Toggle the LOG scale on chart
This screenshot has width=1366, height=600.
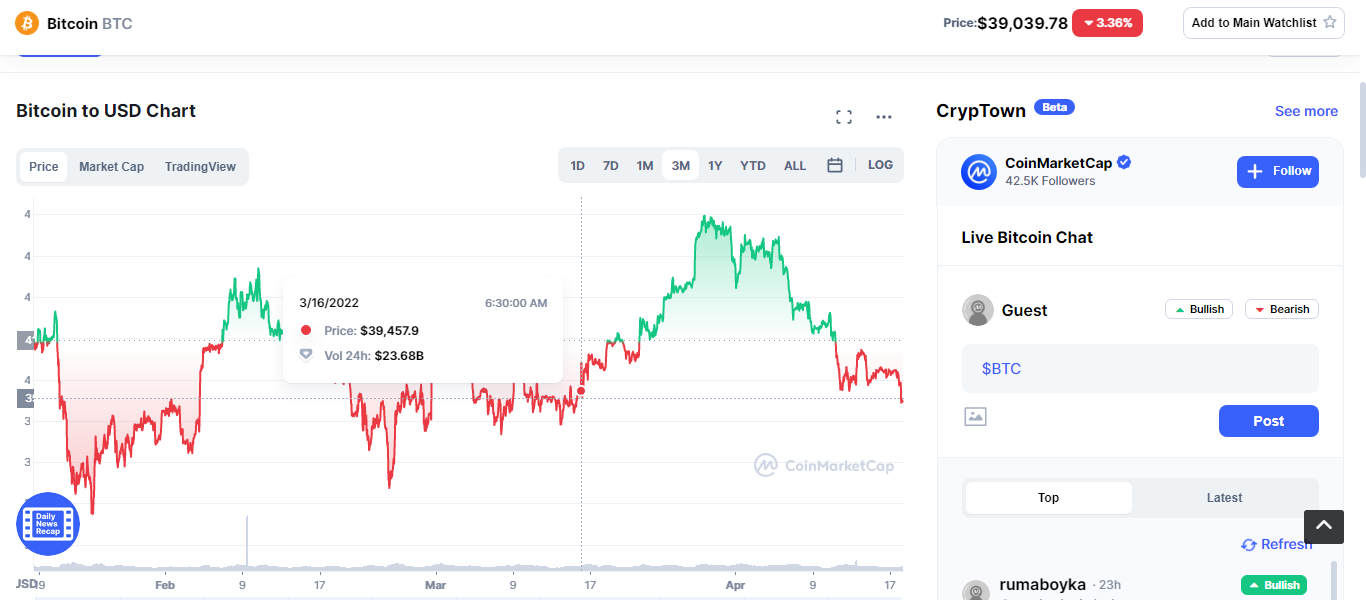click(x=880, y=165)
